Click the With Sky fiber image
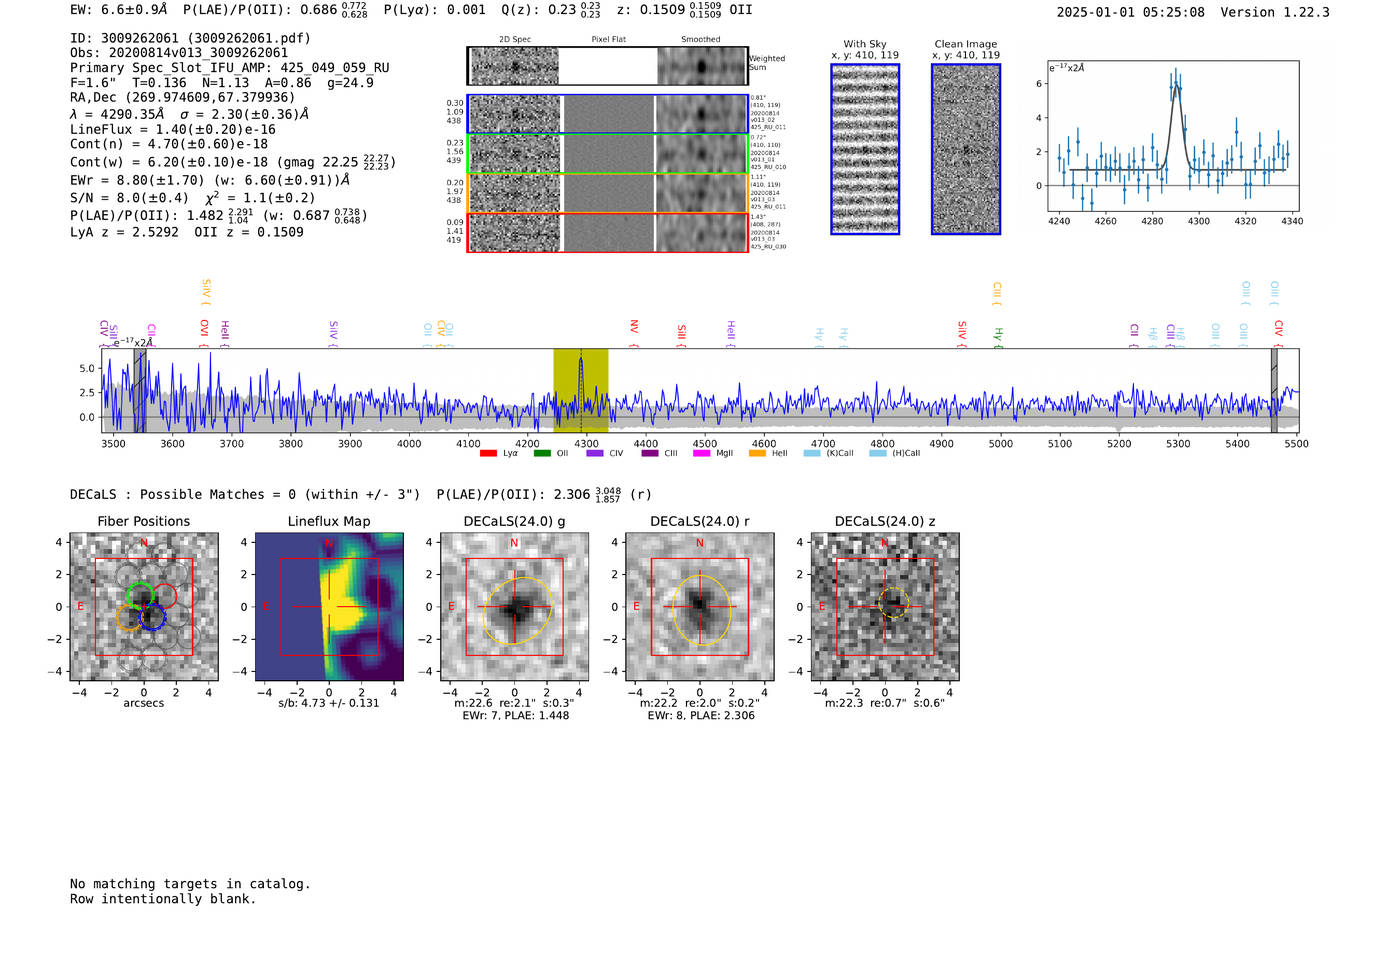1400x953 pixels. (x=865, y=149)
